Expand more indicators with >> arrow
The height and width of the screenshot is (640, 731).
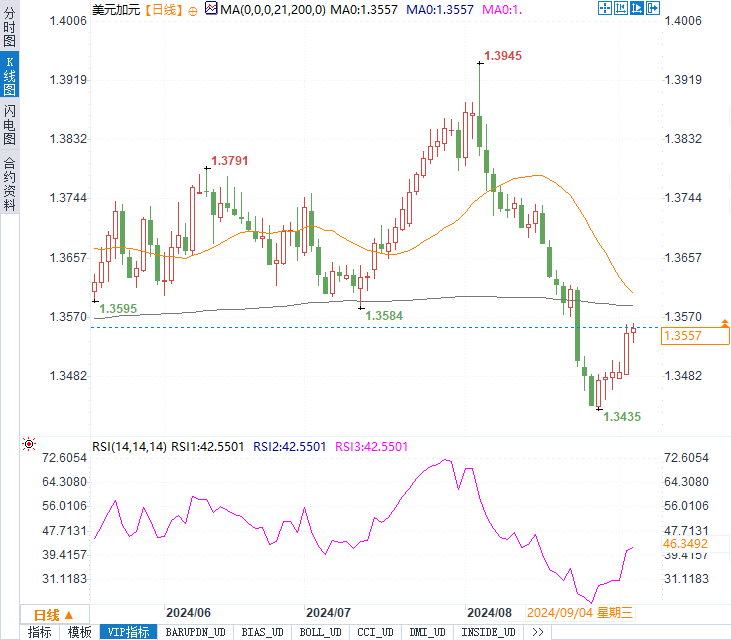[538, 632]
